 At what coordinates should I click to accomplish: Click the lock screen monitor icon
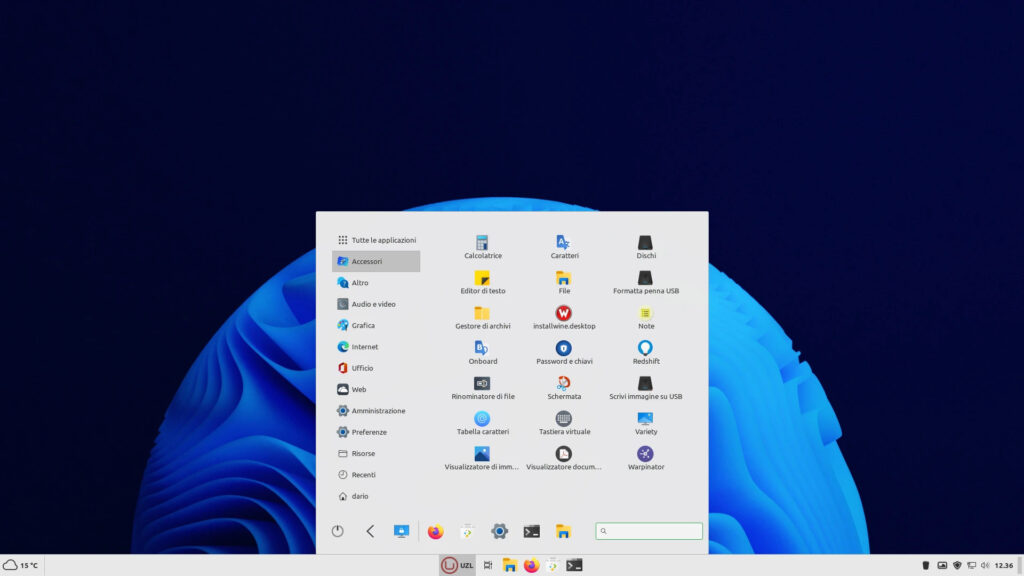pos(401,531)
